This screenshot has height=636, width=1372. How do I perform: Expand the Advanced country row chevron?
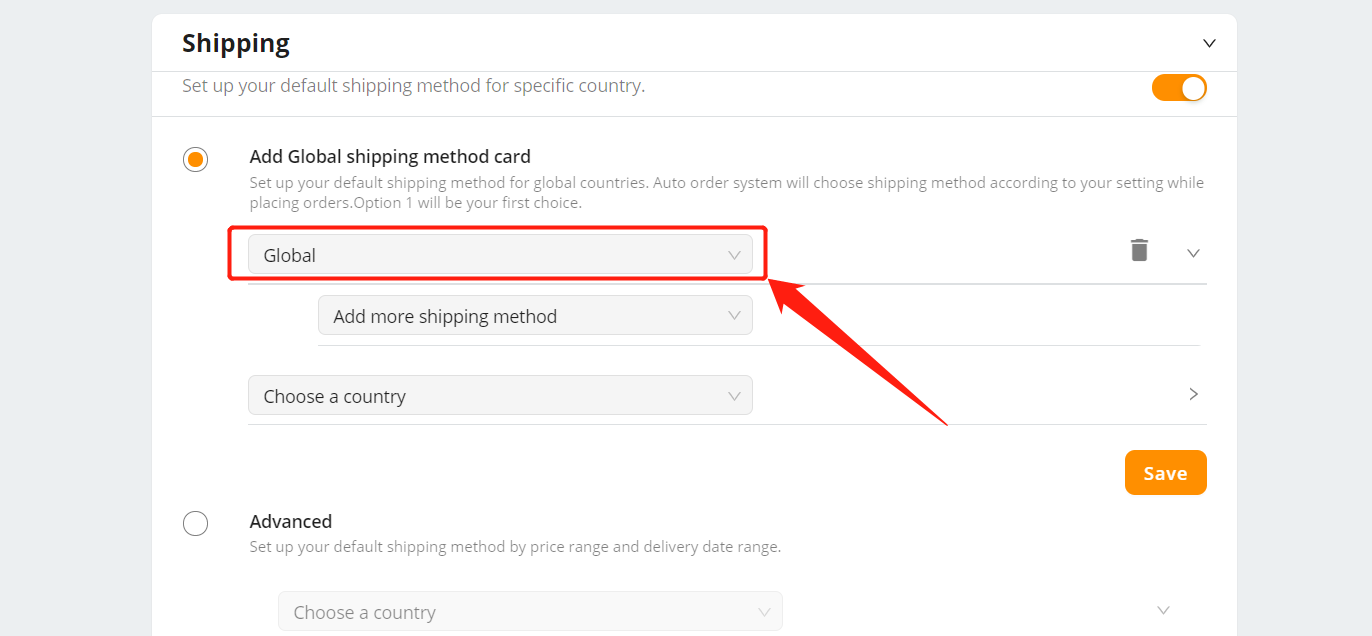[1163, 610]
